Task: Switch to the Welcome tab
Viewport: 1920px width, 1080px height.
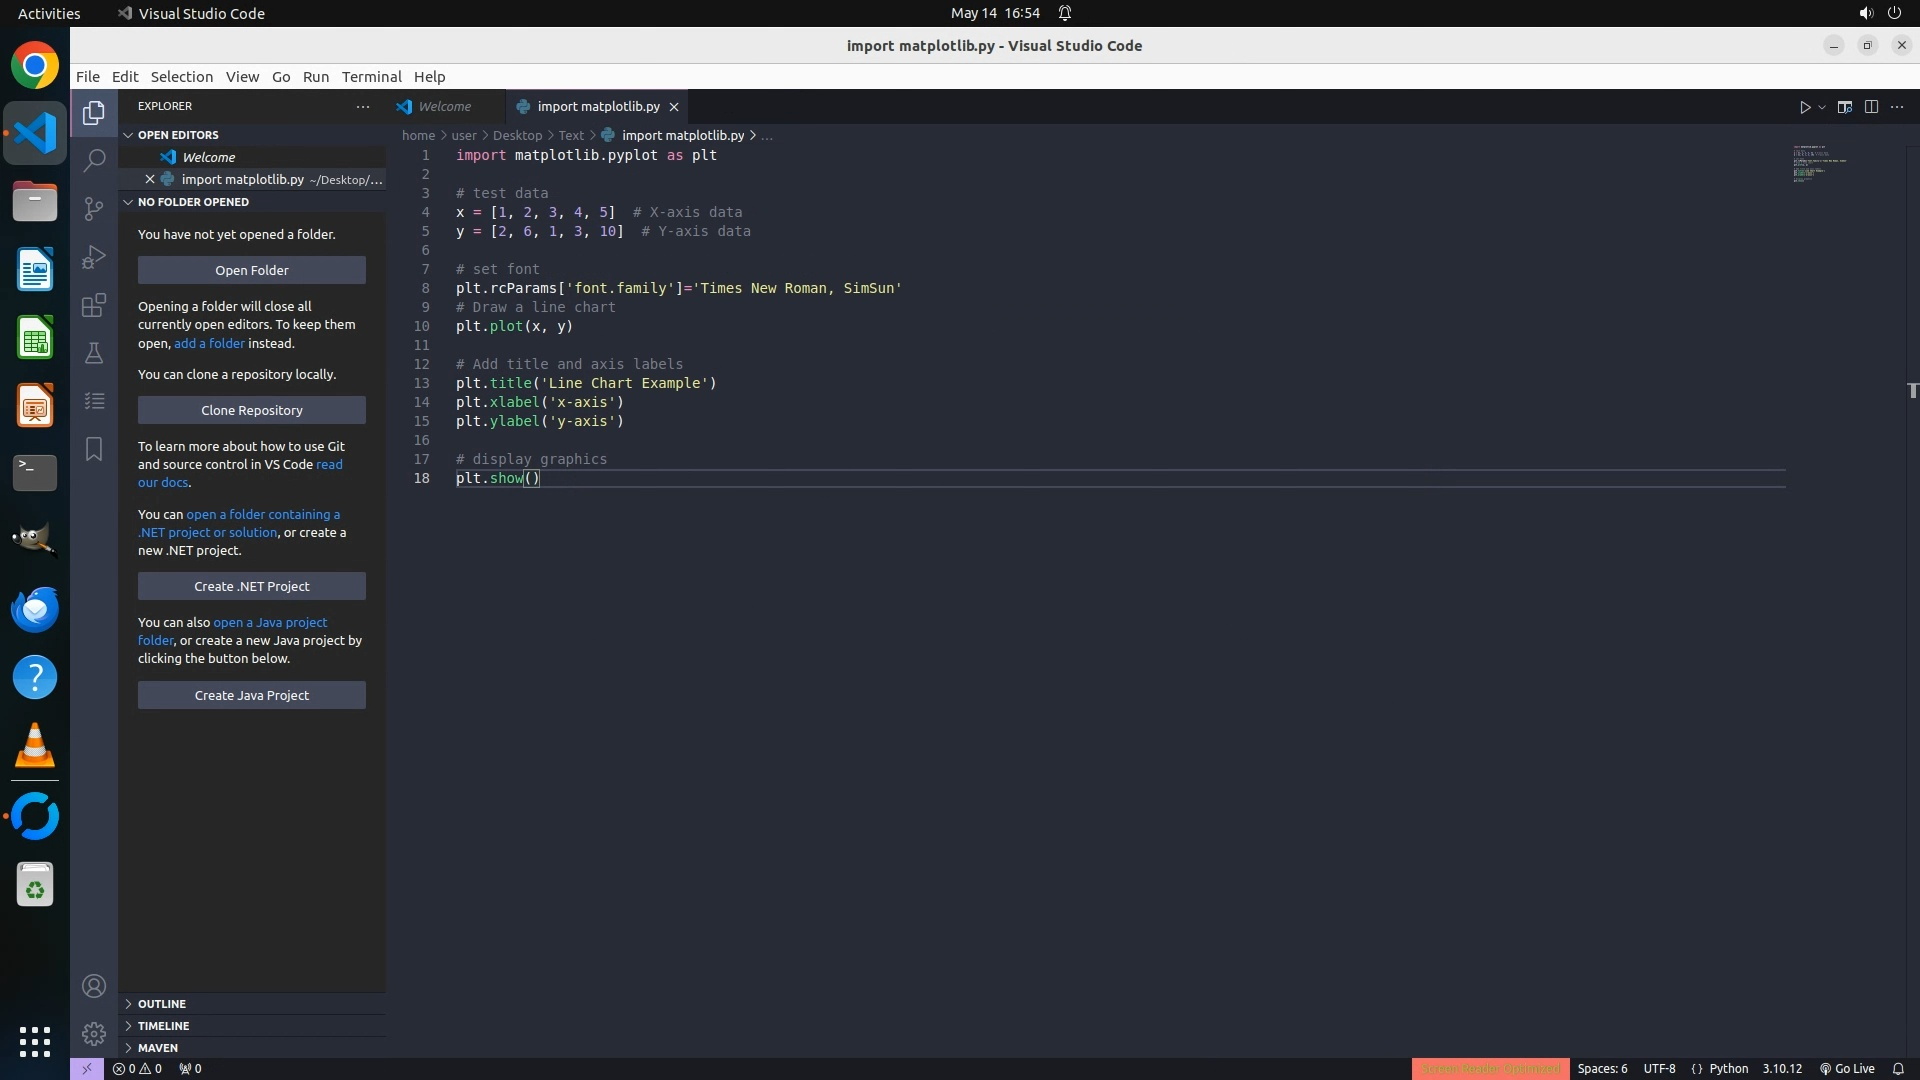Action: click(444, 106)
